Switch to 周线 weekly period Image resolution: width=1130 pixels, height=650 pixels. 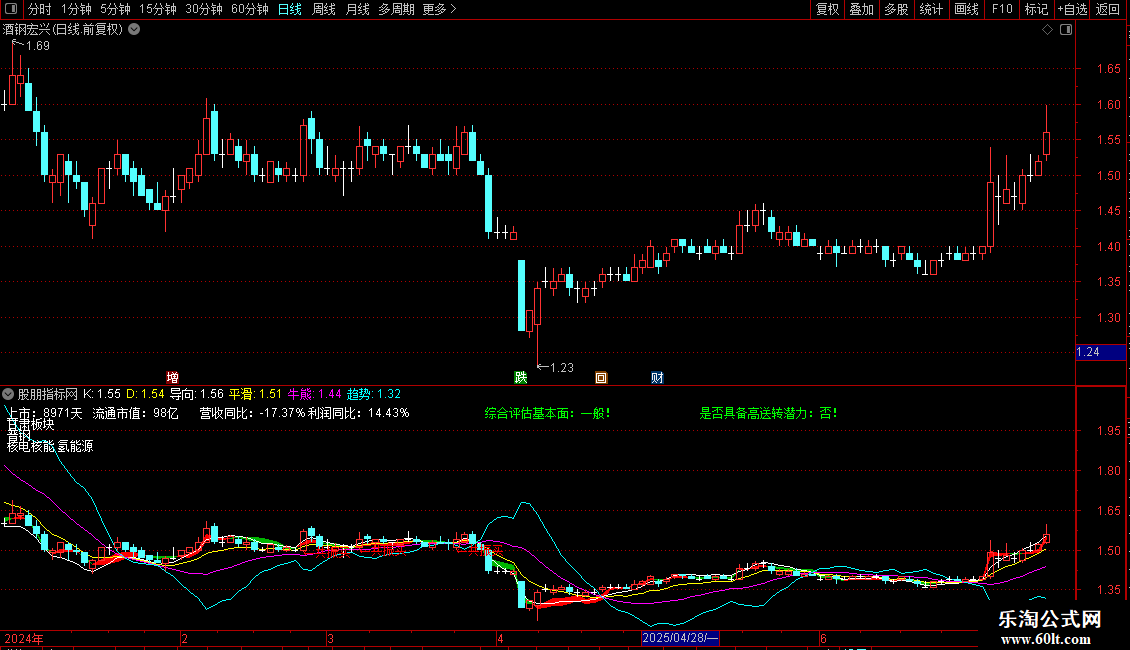[324, 9]
